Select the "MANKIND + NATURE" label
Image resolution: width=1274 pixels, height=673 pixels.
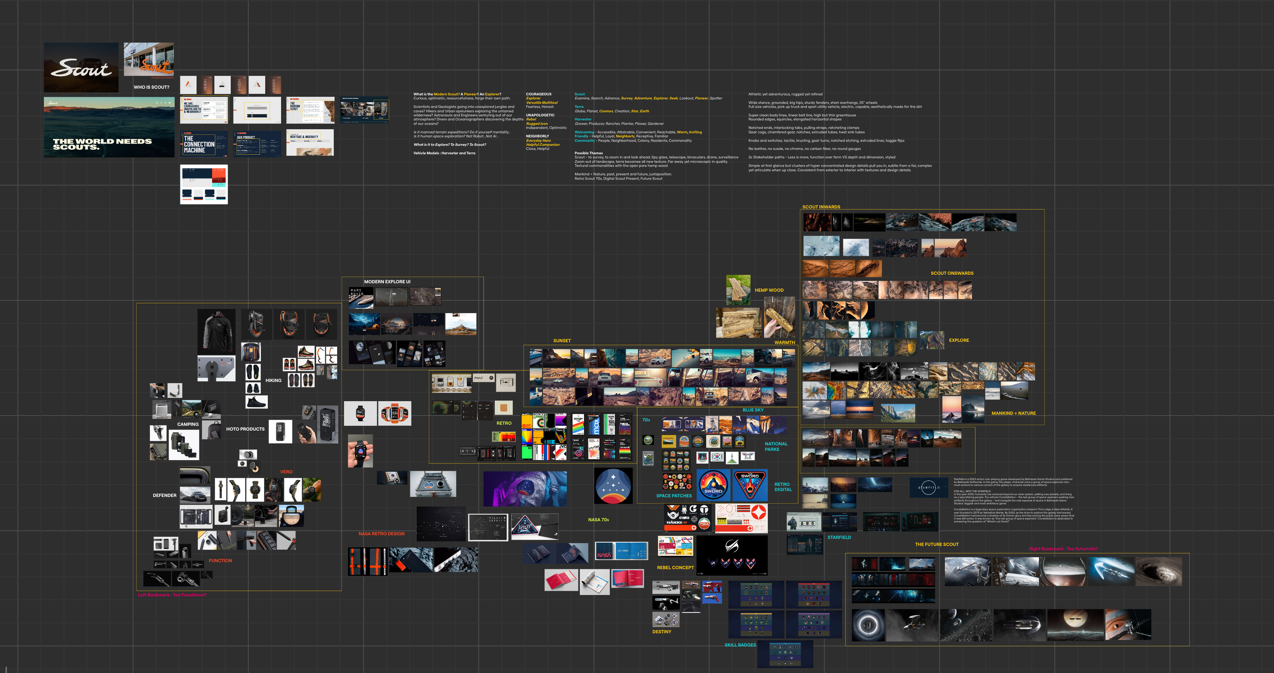coord(1013,413)
